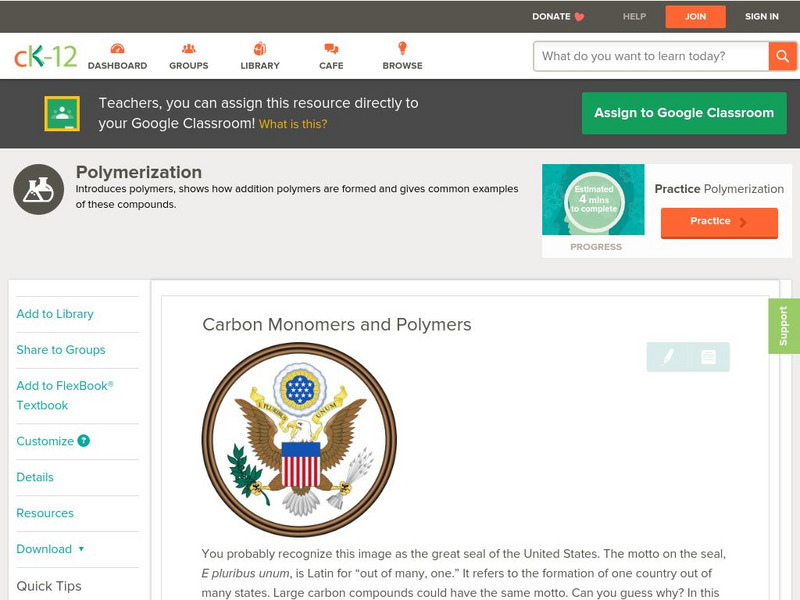Image resolution: width=800 pixels, height=600 pixels.
Task: Click DASHBOARD label in navigation
Action: click(117, 66)
